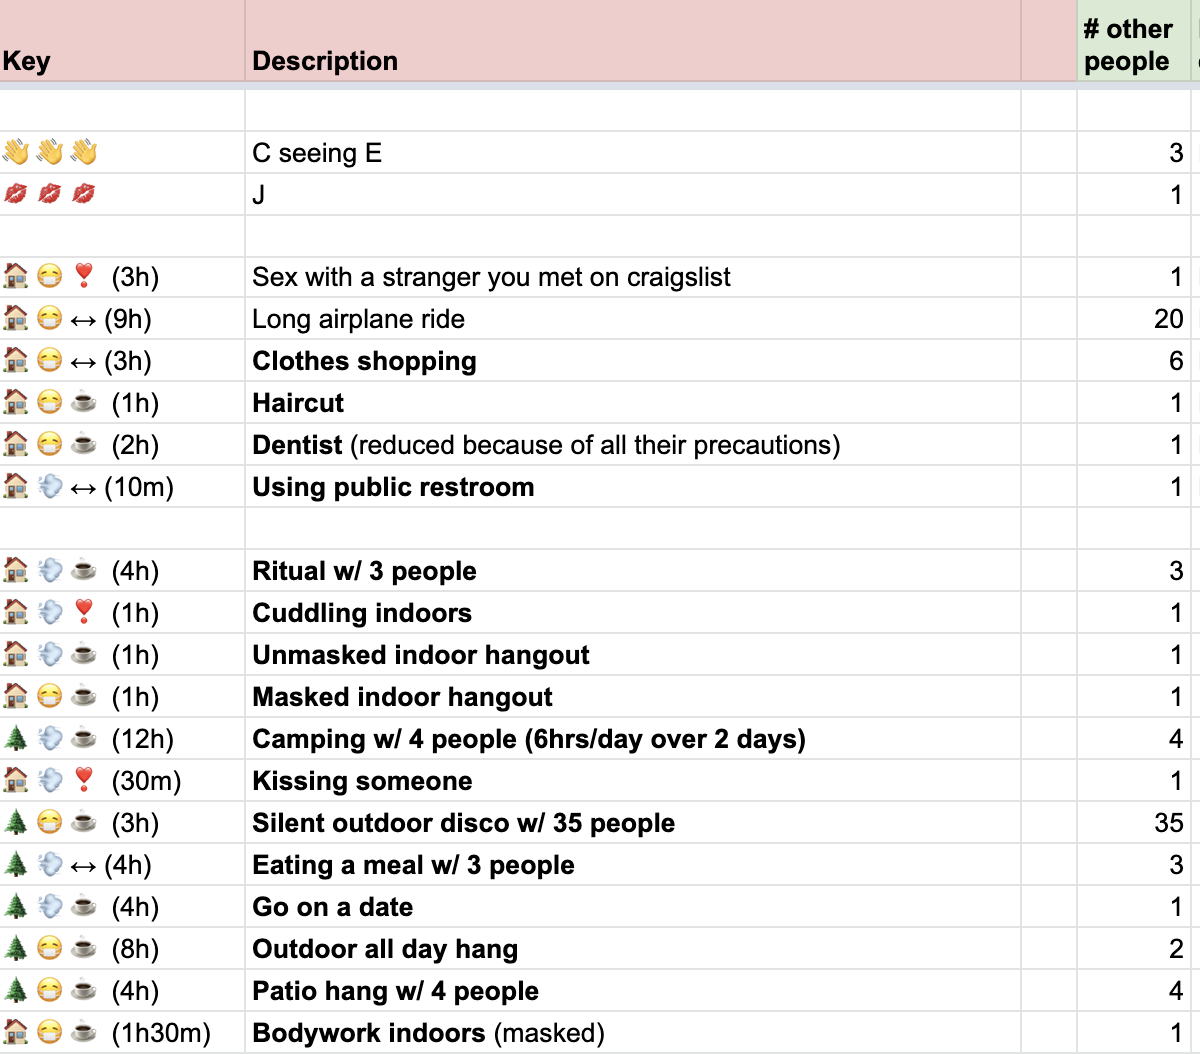The image size is (1200, 1054).
Task: Select the 'Key' column header
Action: pos(26,61)
